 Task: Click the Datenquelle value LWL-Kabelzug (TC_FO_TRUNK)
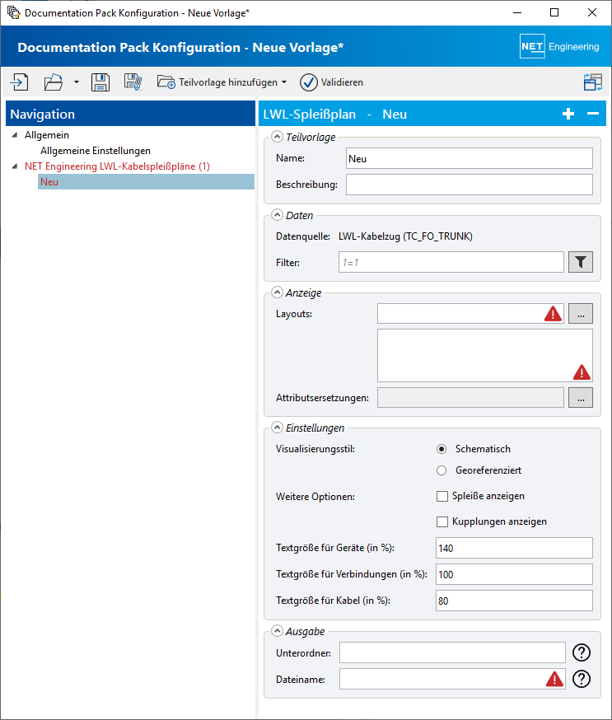[x=405, y=236]
